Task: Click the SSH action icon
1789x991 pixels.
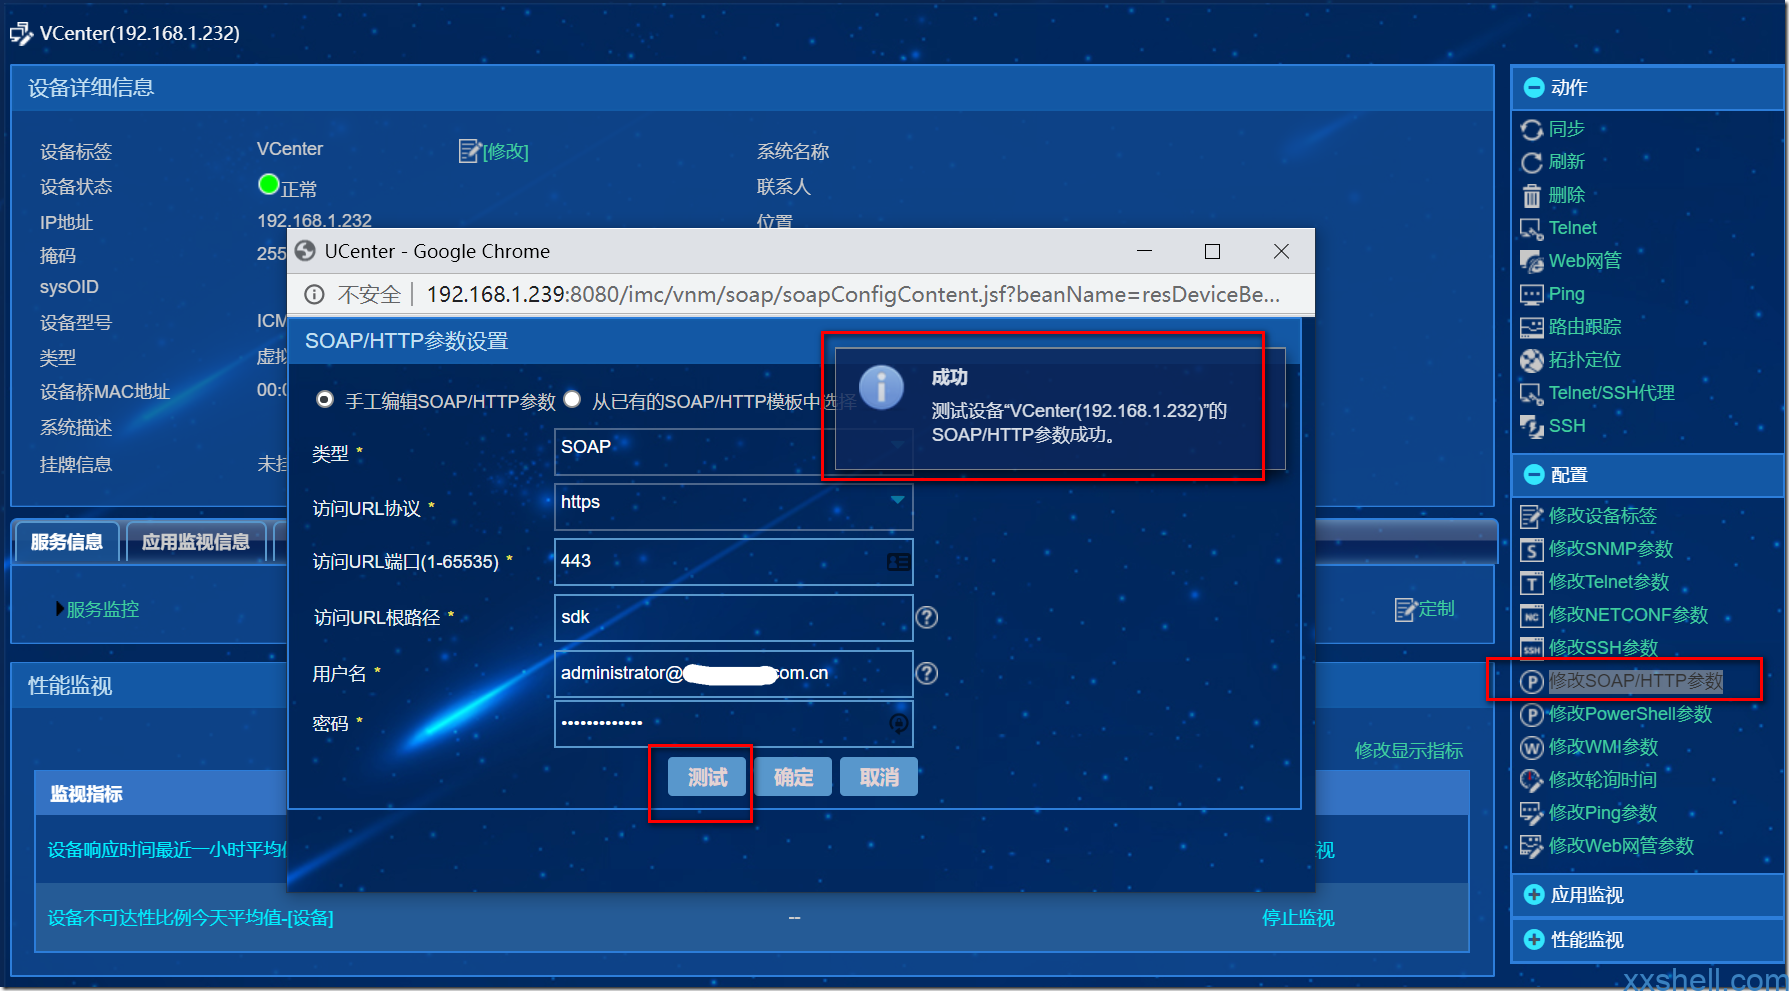Action: [x=1531, y=427]
